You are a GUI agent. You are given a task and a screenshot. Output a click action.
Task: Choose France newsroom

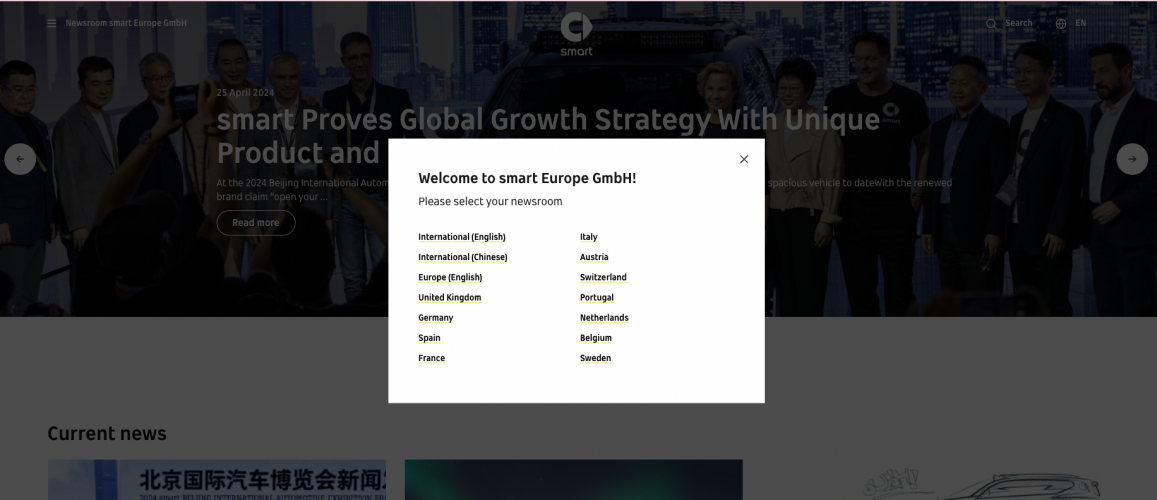pyautogui.click(x=432, y=358)
